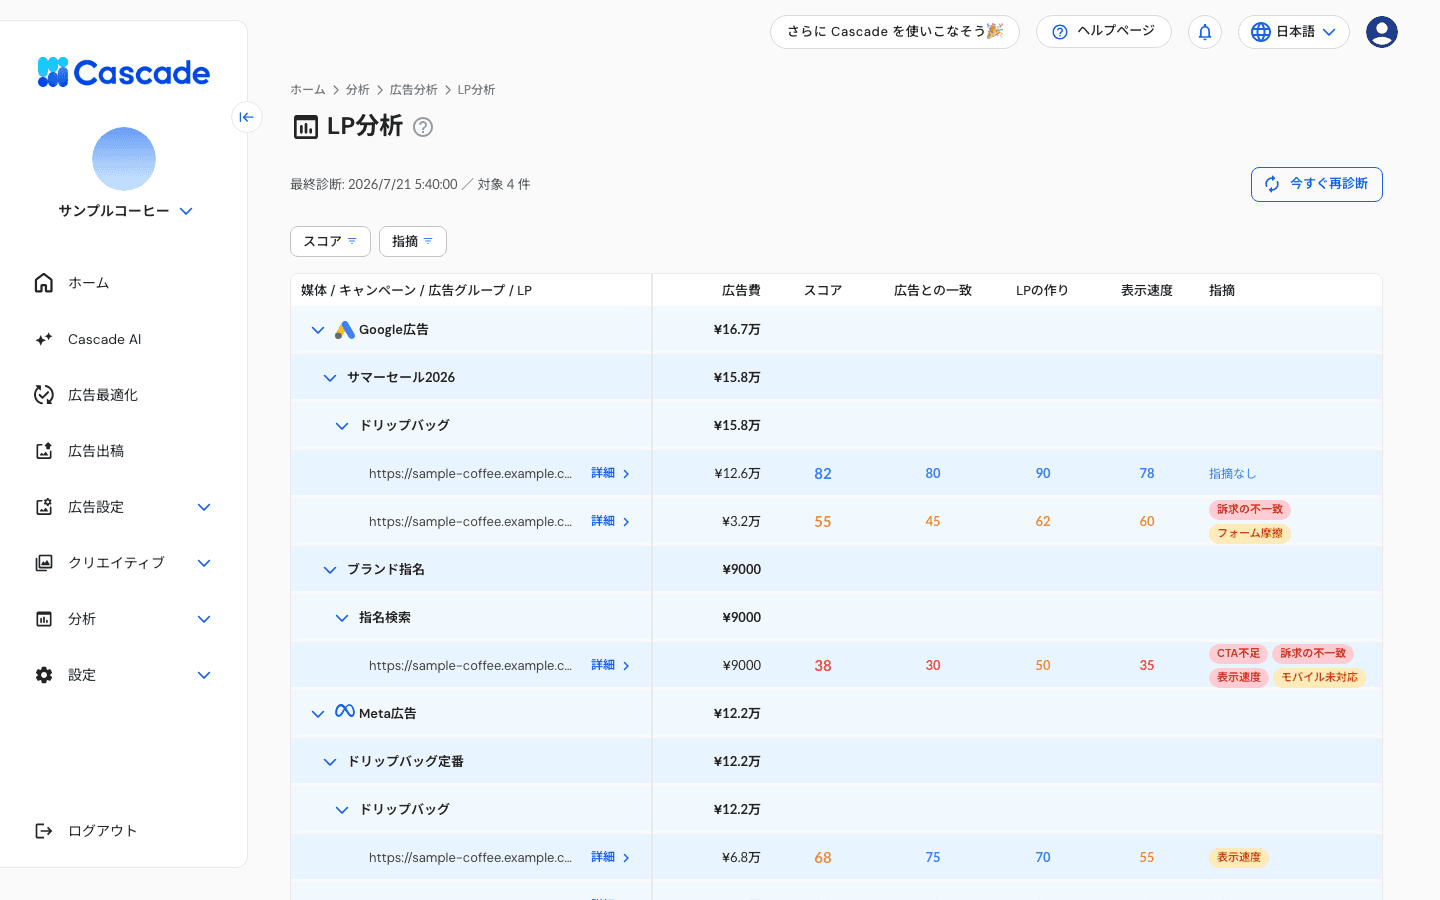Click the モバイル未対応 tag

pyautogui.click(x=1319, y=677)
